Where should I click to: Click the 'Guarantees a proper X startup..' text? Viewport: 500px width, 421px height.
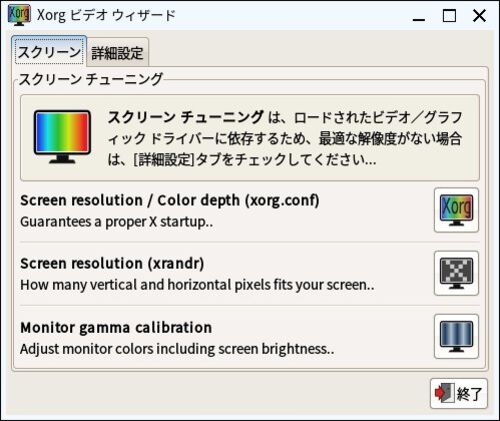tap(117, 222)
